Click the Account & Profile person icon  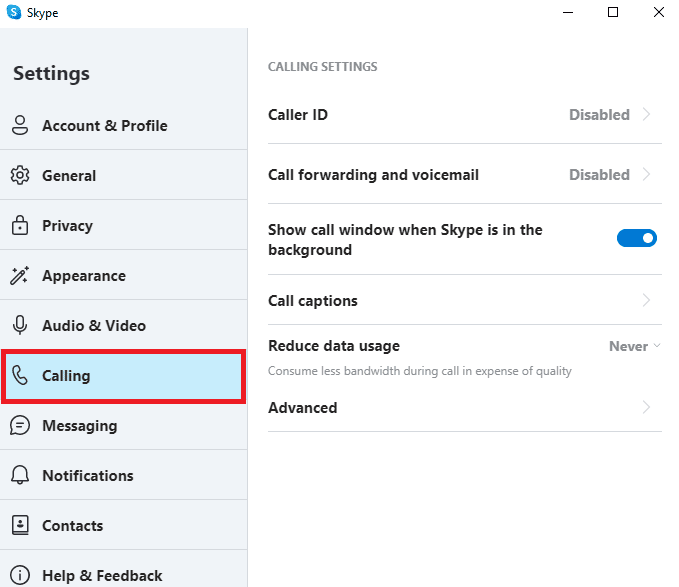[20, 126]
